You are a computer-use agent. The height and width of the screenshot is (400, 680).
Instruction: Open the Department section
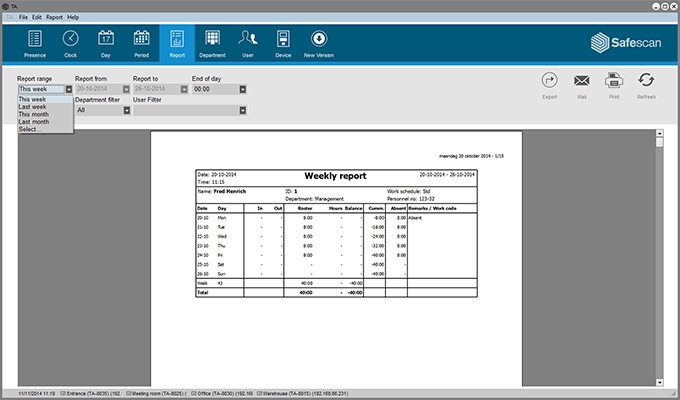212,43
